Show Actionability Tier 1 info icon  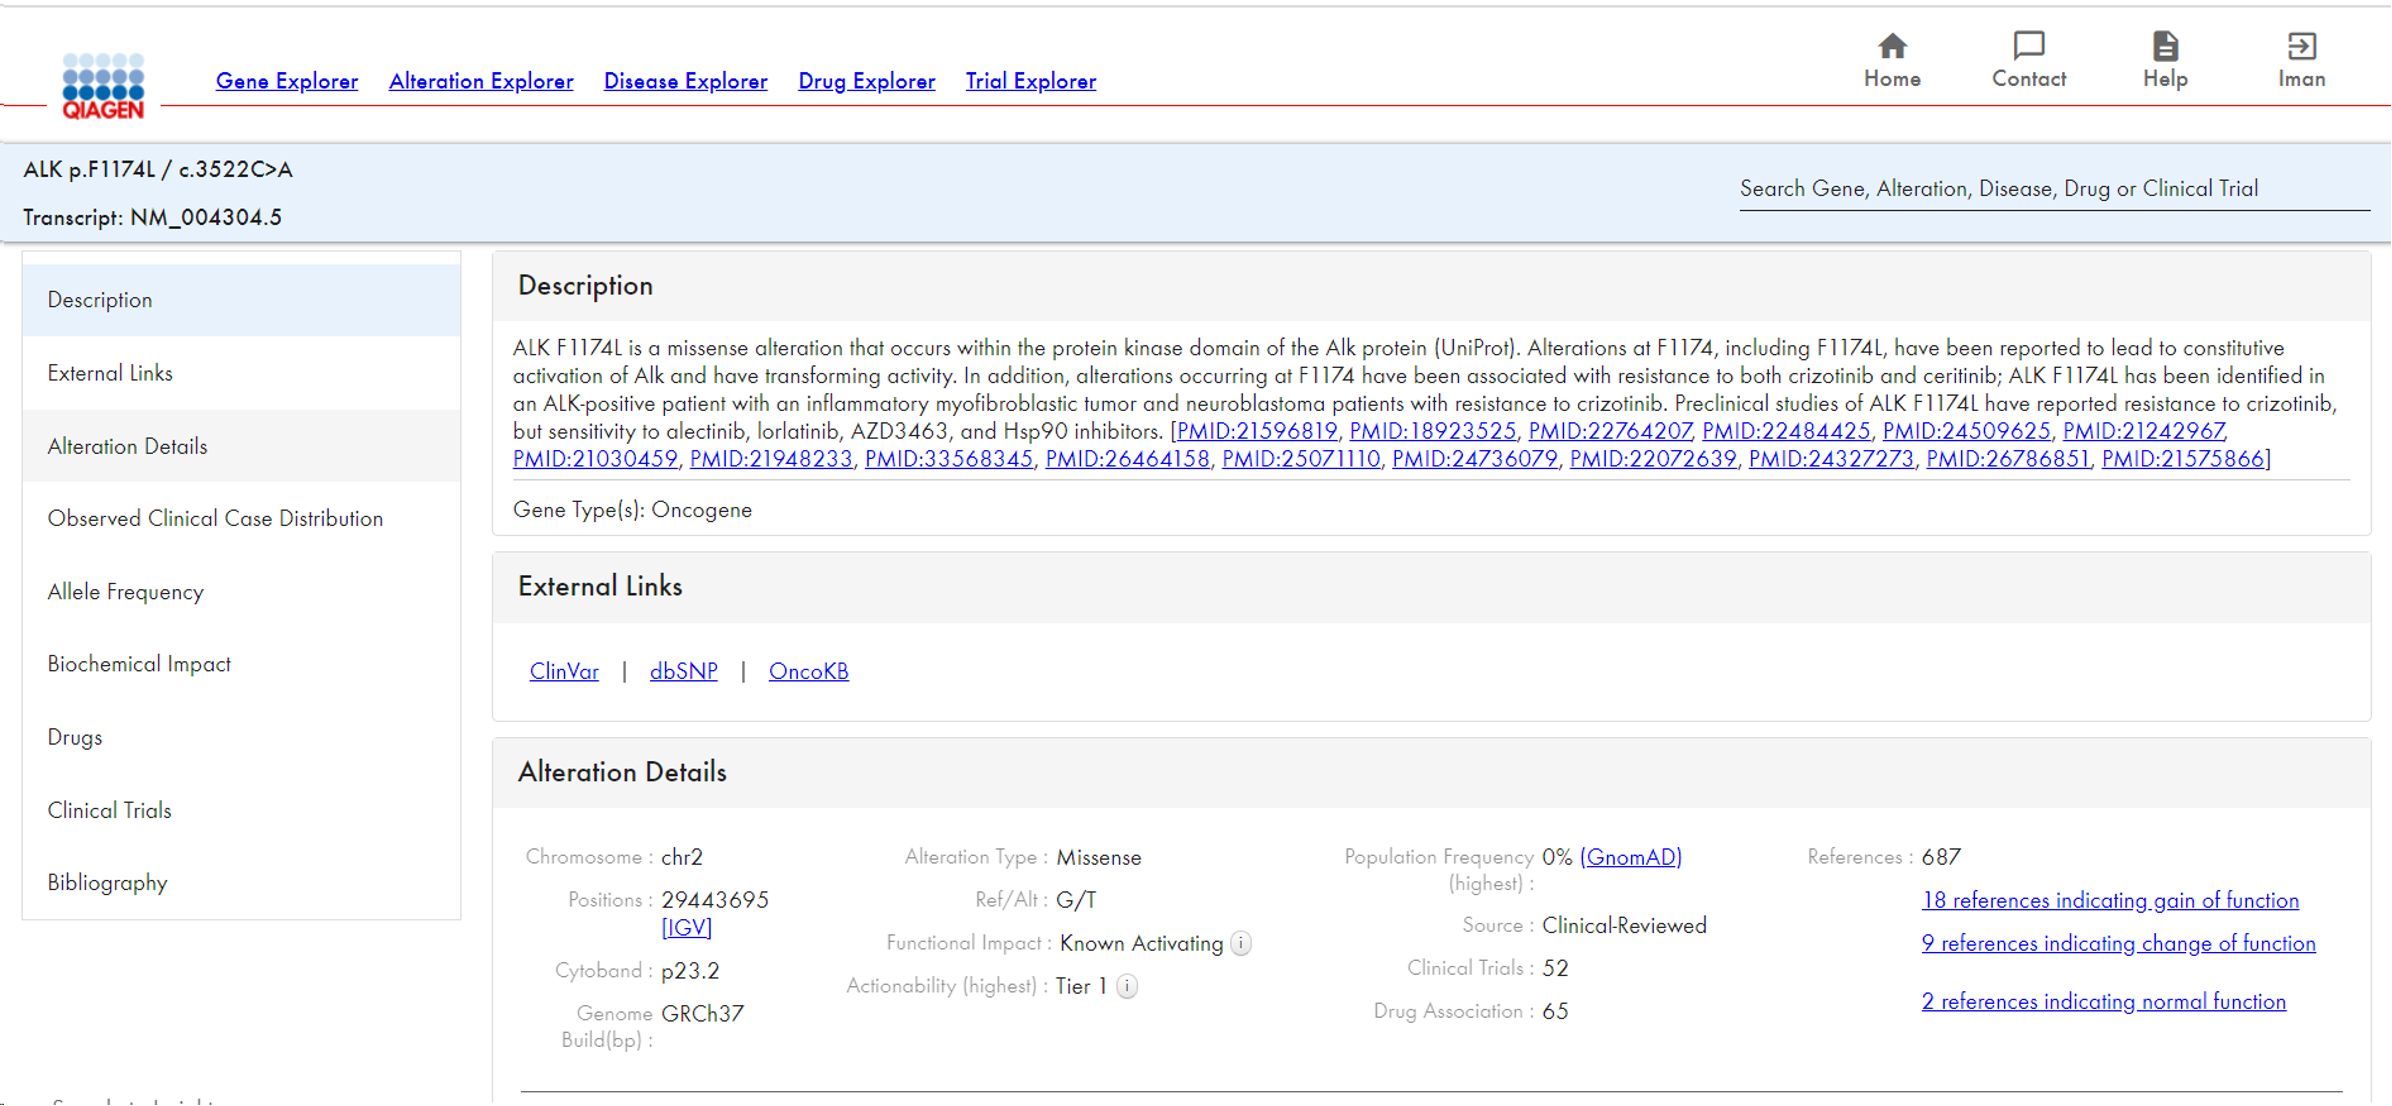tap(1127, 986)
